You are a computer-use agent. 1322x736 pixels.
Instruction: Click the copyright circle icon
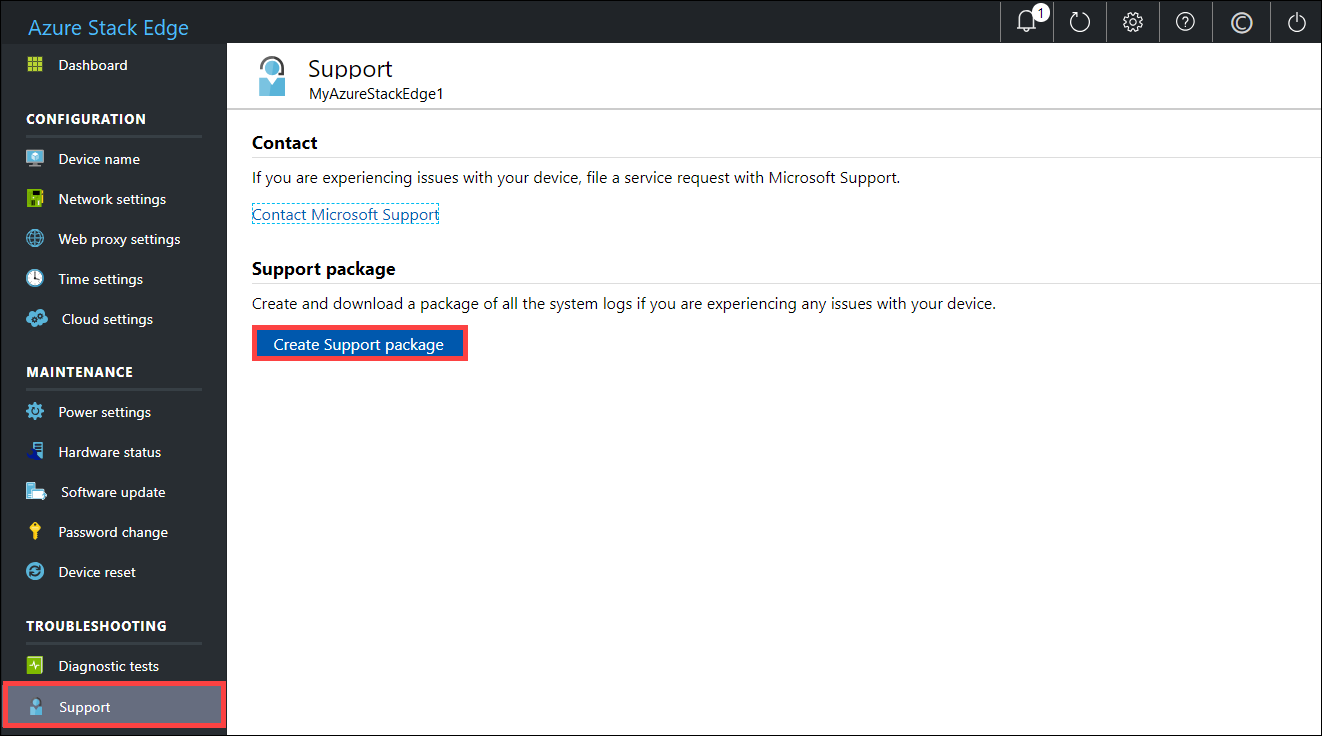[x=1241, y=22]
